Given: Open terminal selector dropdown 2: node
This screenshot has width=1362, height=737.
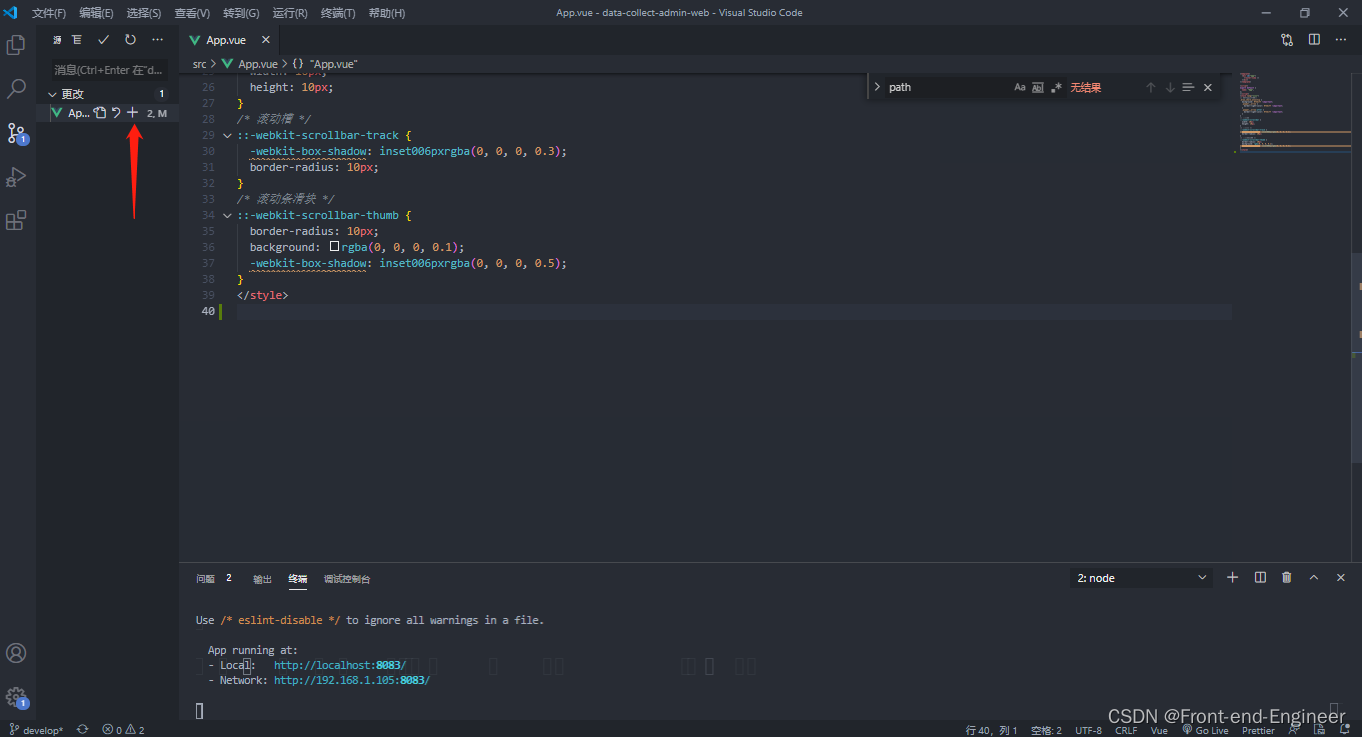Looking at the screenshot, I should click(1141, 578).
